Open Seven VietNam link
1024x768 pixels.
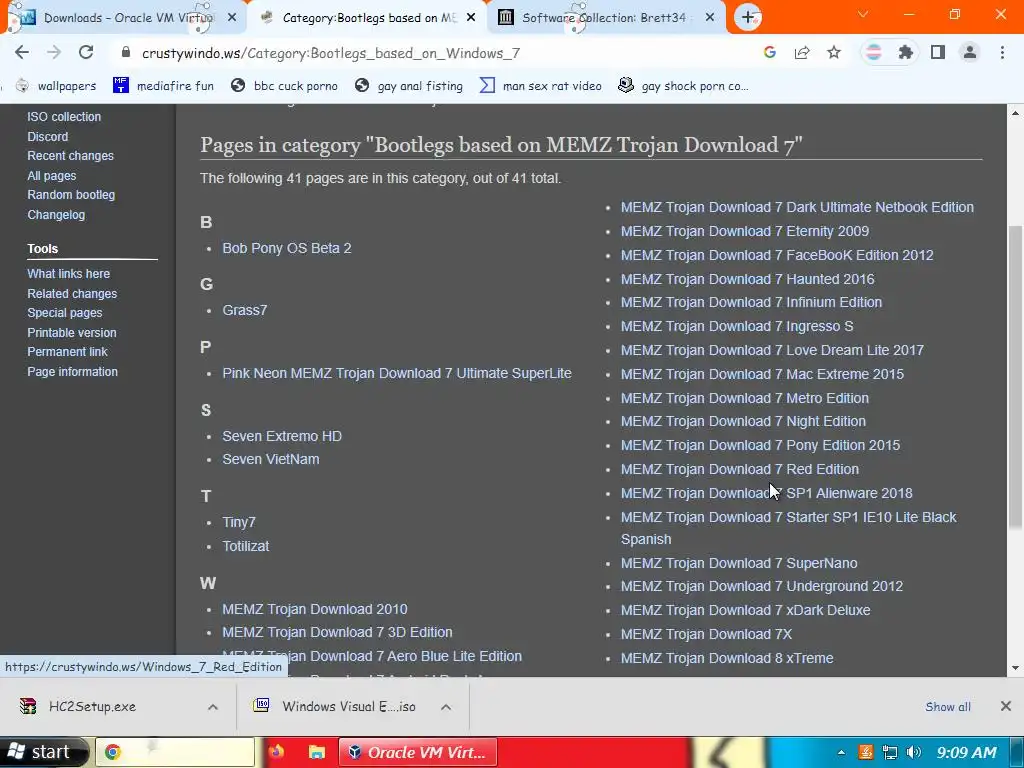tap(271, 459)
